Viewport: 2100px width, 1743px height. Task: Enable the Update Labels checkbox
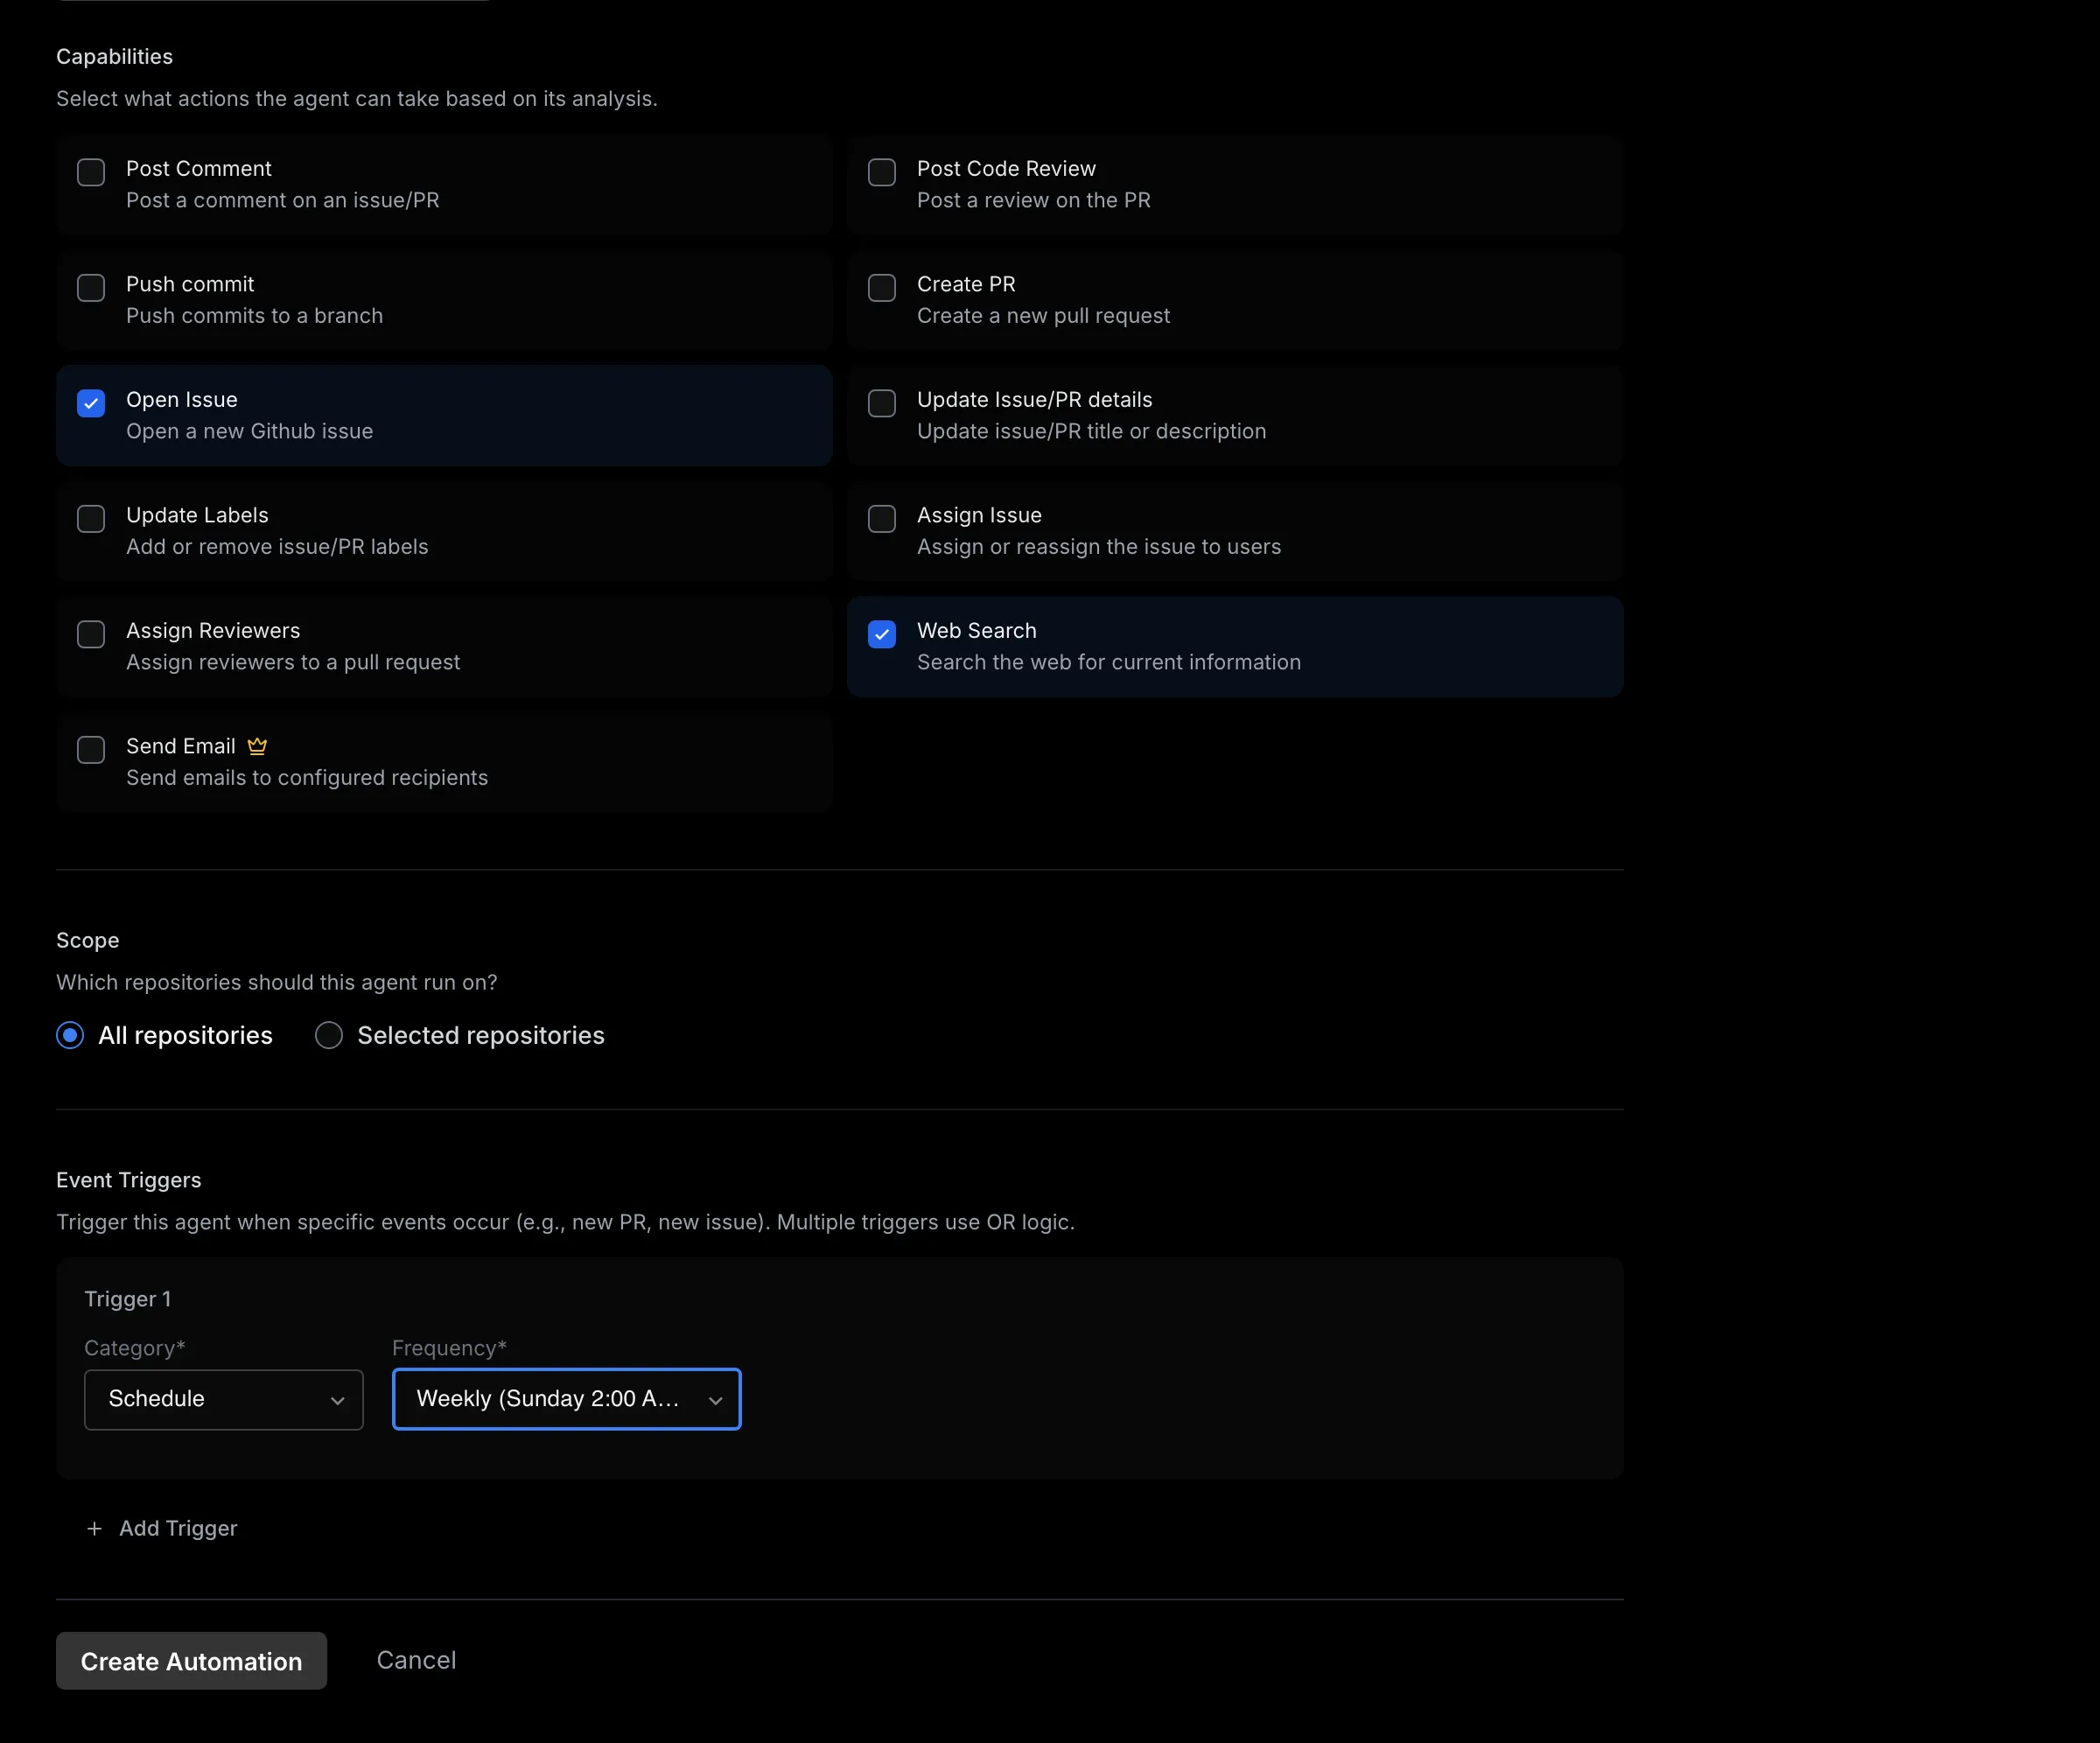(x=91, y=519)
